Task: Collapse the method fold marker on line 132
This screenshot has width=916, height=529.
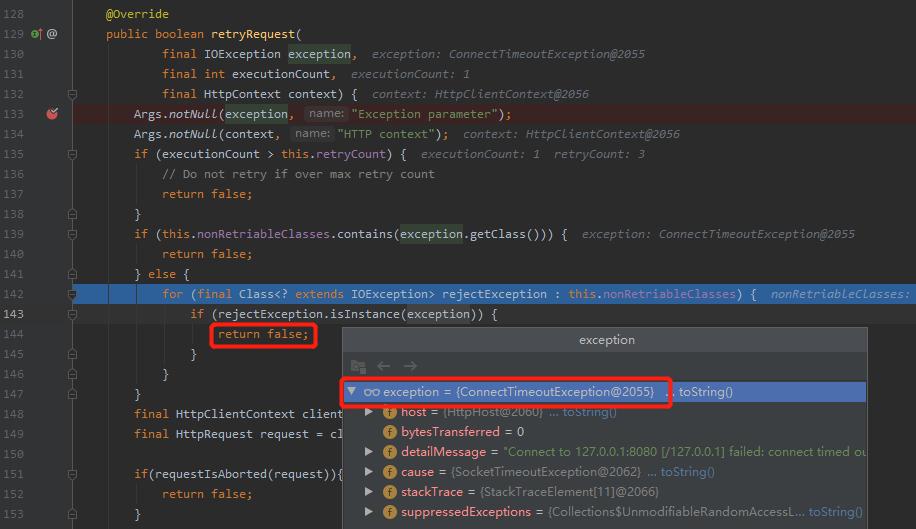Action: point(72,94)
